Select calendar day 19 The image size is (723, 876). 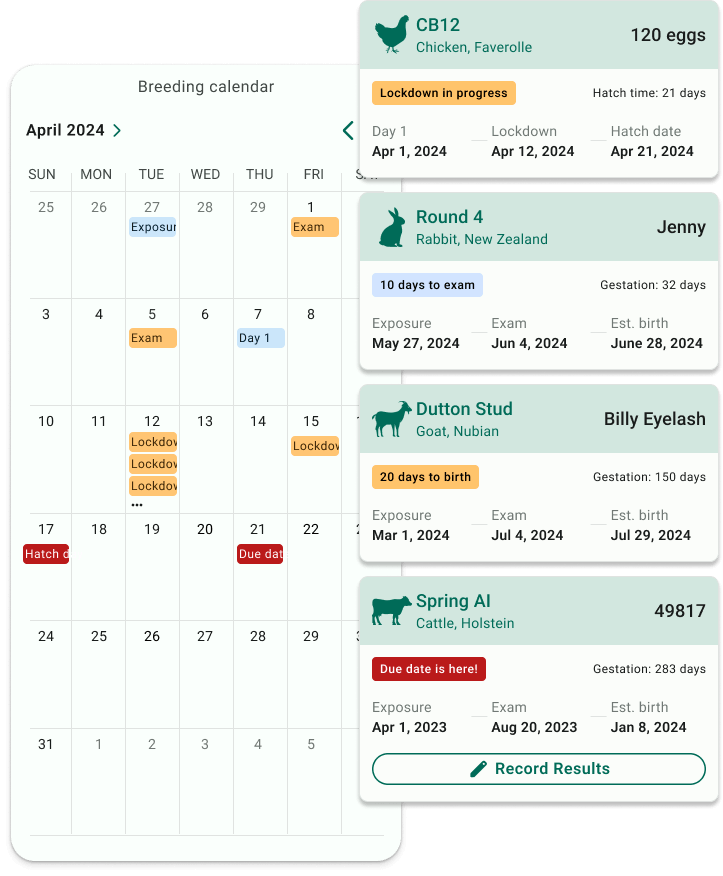click(152, 529)
